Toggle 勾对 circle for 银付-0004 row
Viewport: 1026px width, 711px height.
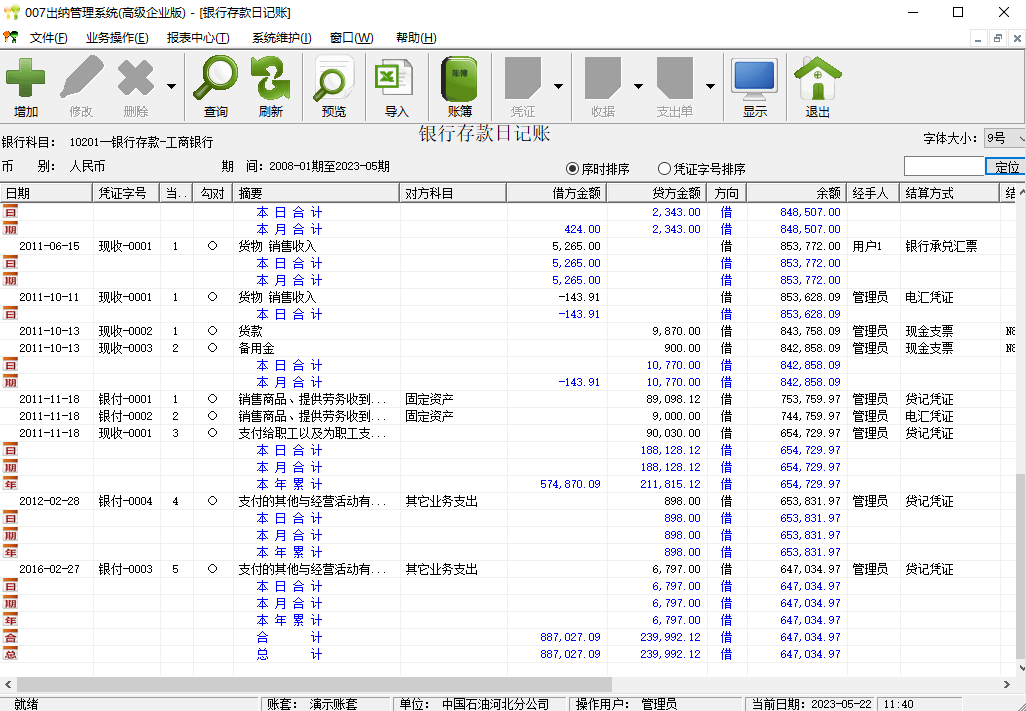[212, 501]
